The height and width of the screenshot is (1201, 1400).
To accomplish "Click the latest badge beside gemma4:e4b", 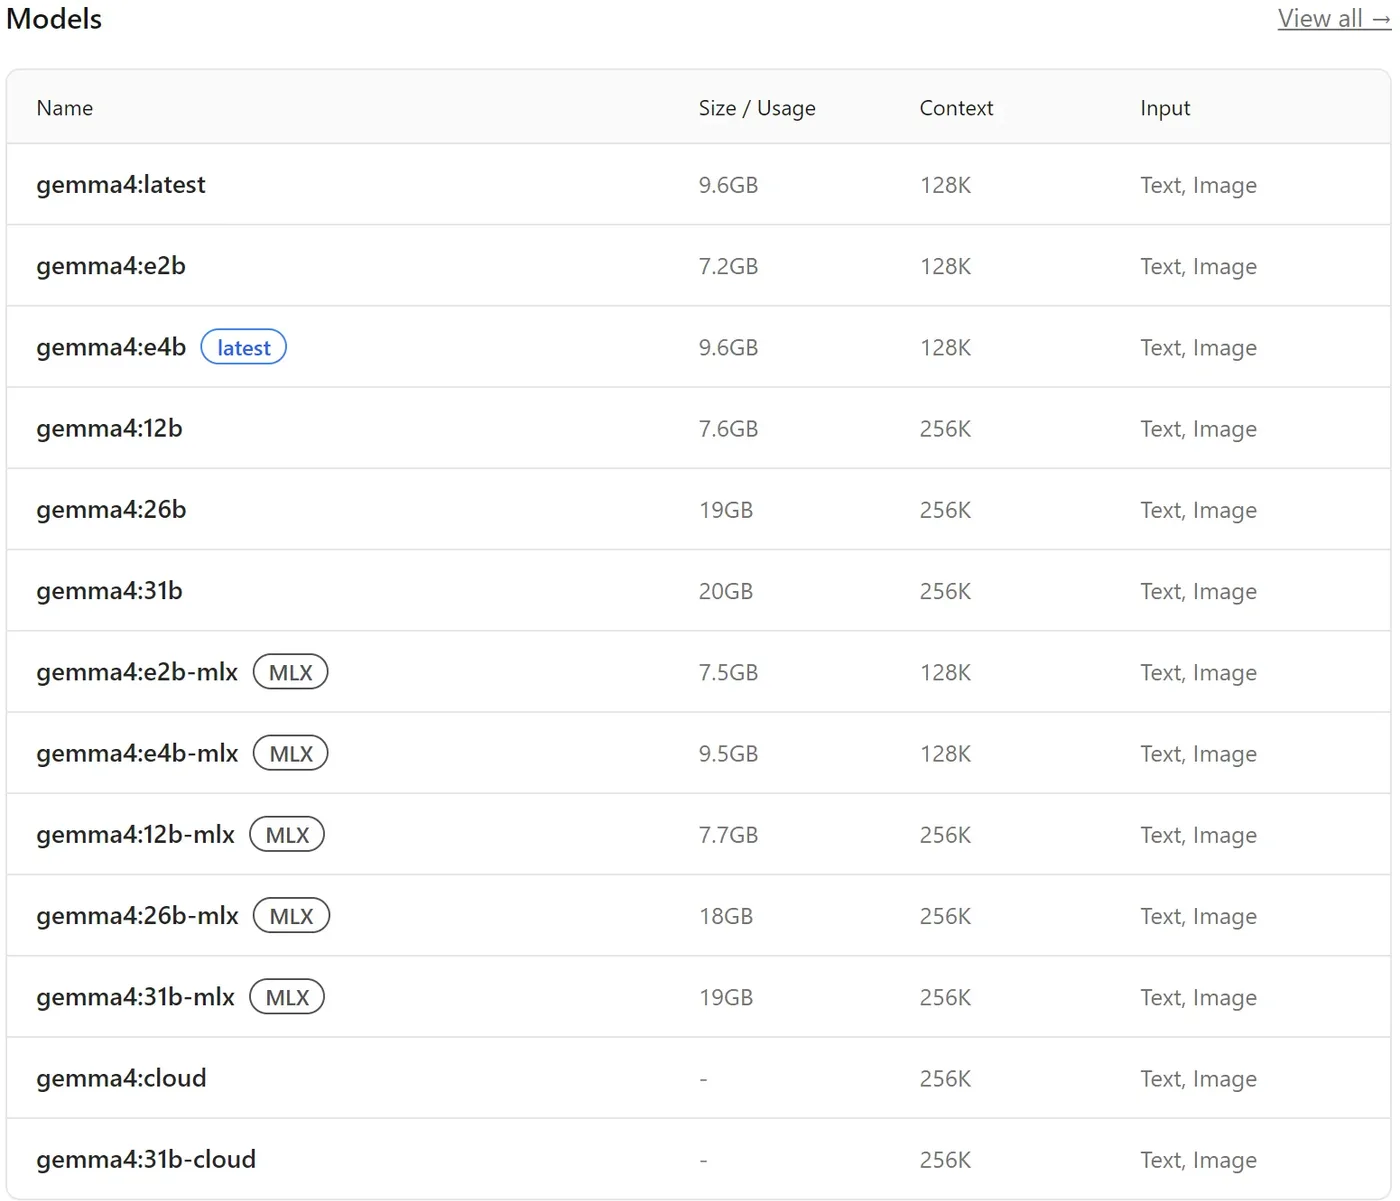I will tap(244, 347).
